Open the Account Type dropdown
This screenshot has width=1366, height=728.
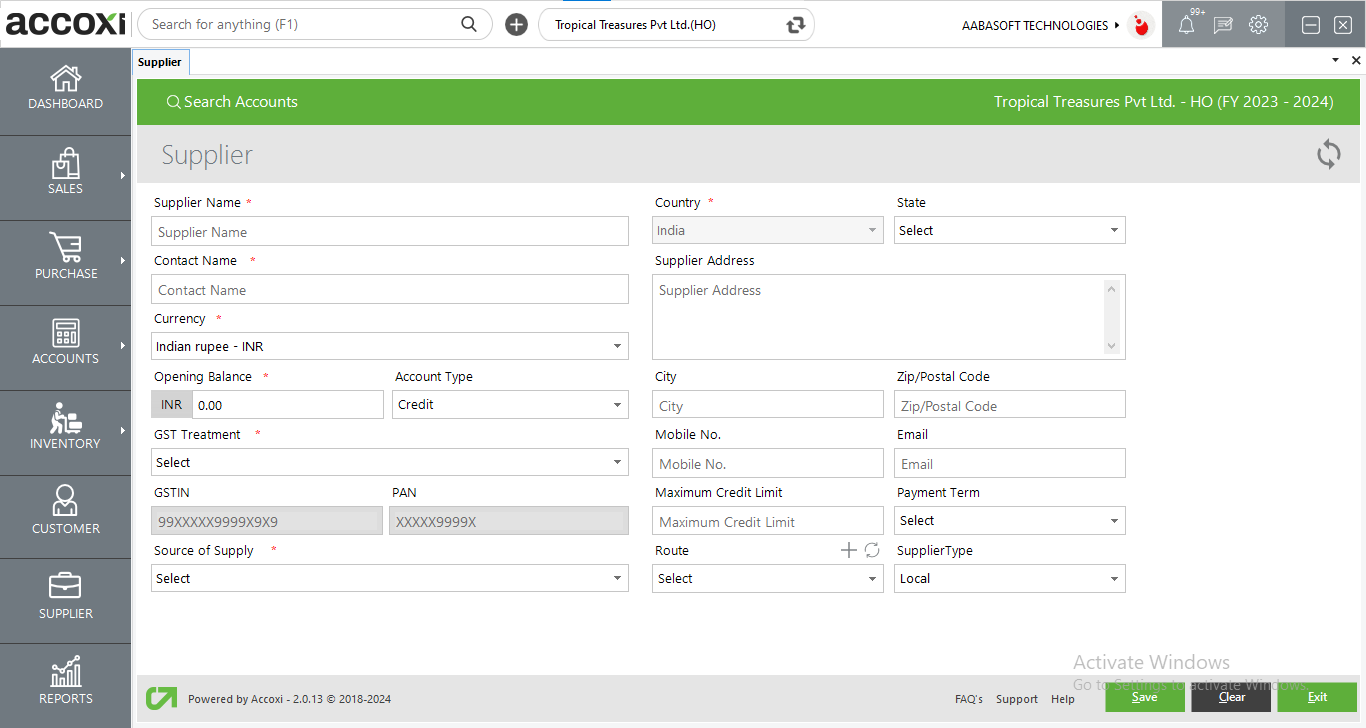510,404
